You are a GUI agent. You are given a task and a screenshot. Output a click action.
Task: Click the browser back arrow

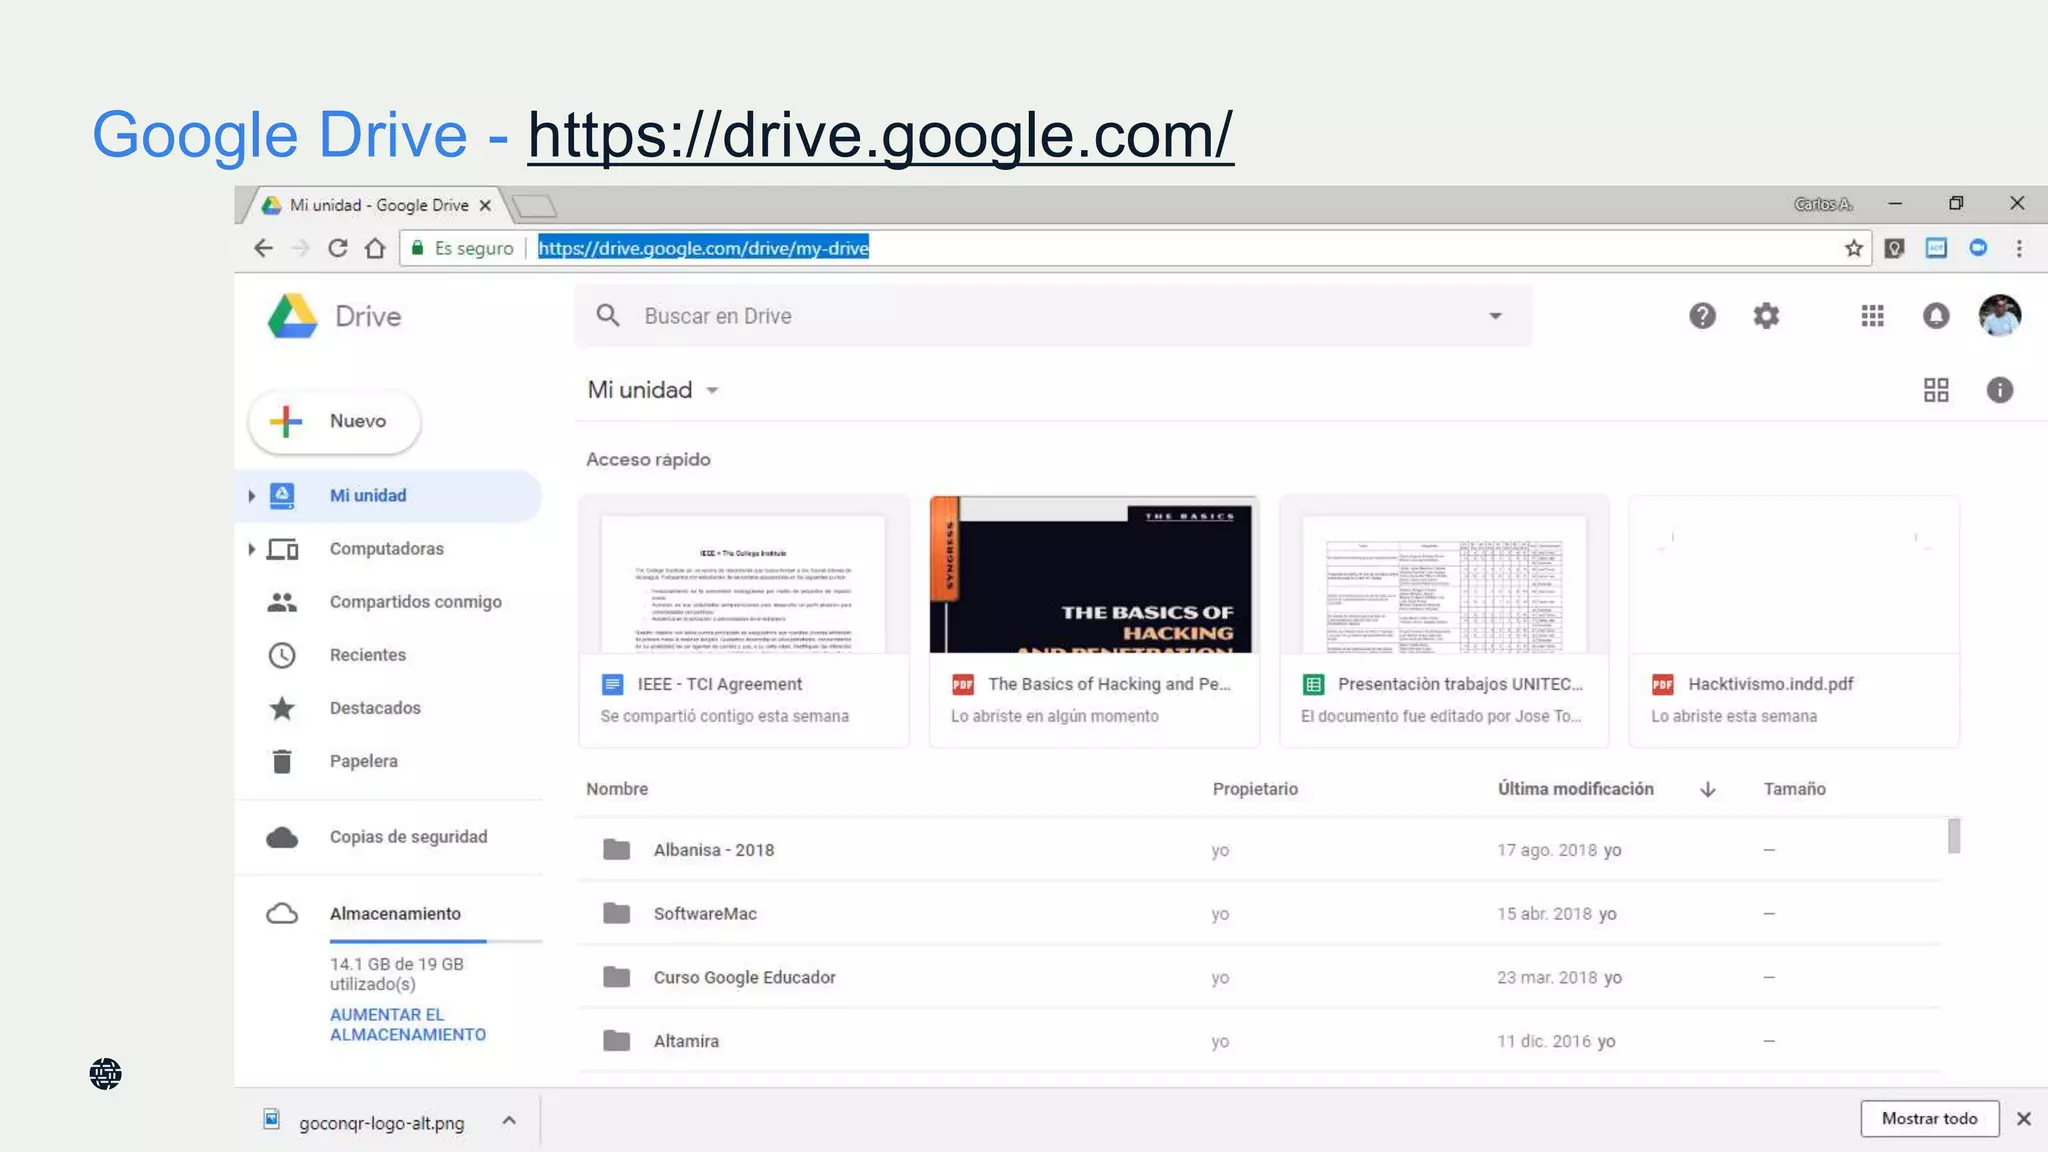click(x=263, y=248)
